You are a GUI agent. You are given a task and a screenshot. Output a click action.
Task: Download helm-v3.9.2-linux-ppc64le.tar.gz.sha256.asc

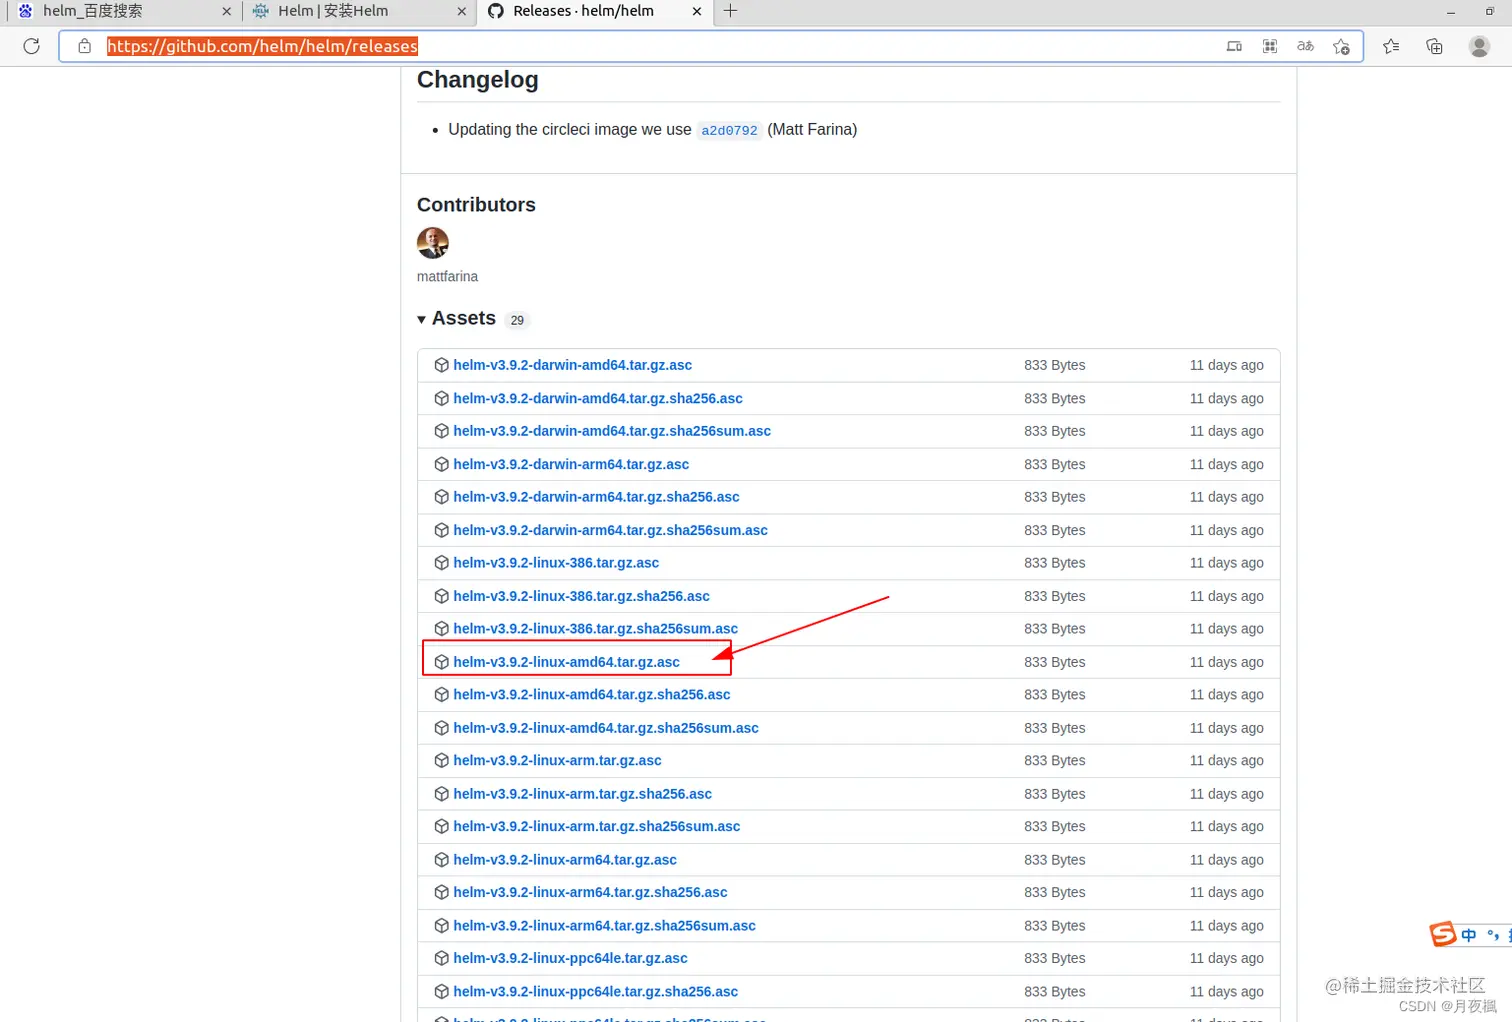coord(595,992)
